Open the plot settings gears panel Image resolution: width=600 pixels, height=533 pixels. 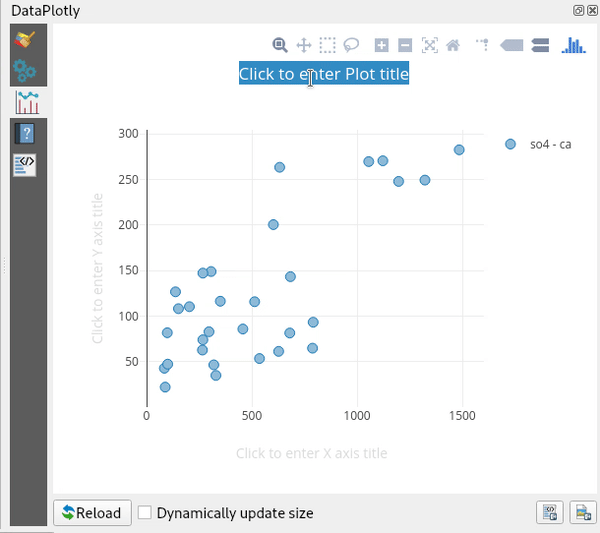25,70
